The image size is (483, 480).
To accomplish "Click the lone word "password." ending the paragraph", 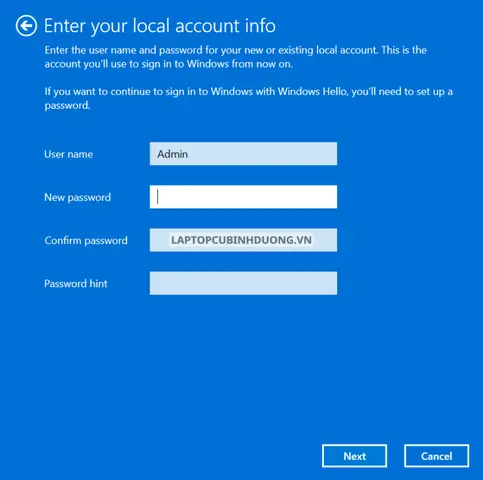I will pos(67,106).
